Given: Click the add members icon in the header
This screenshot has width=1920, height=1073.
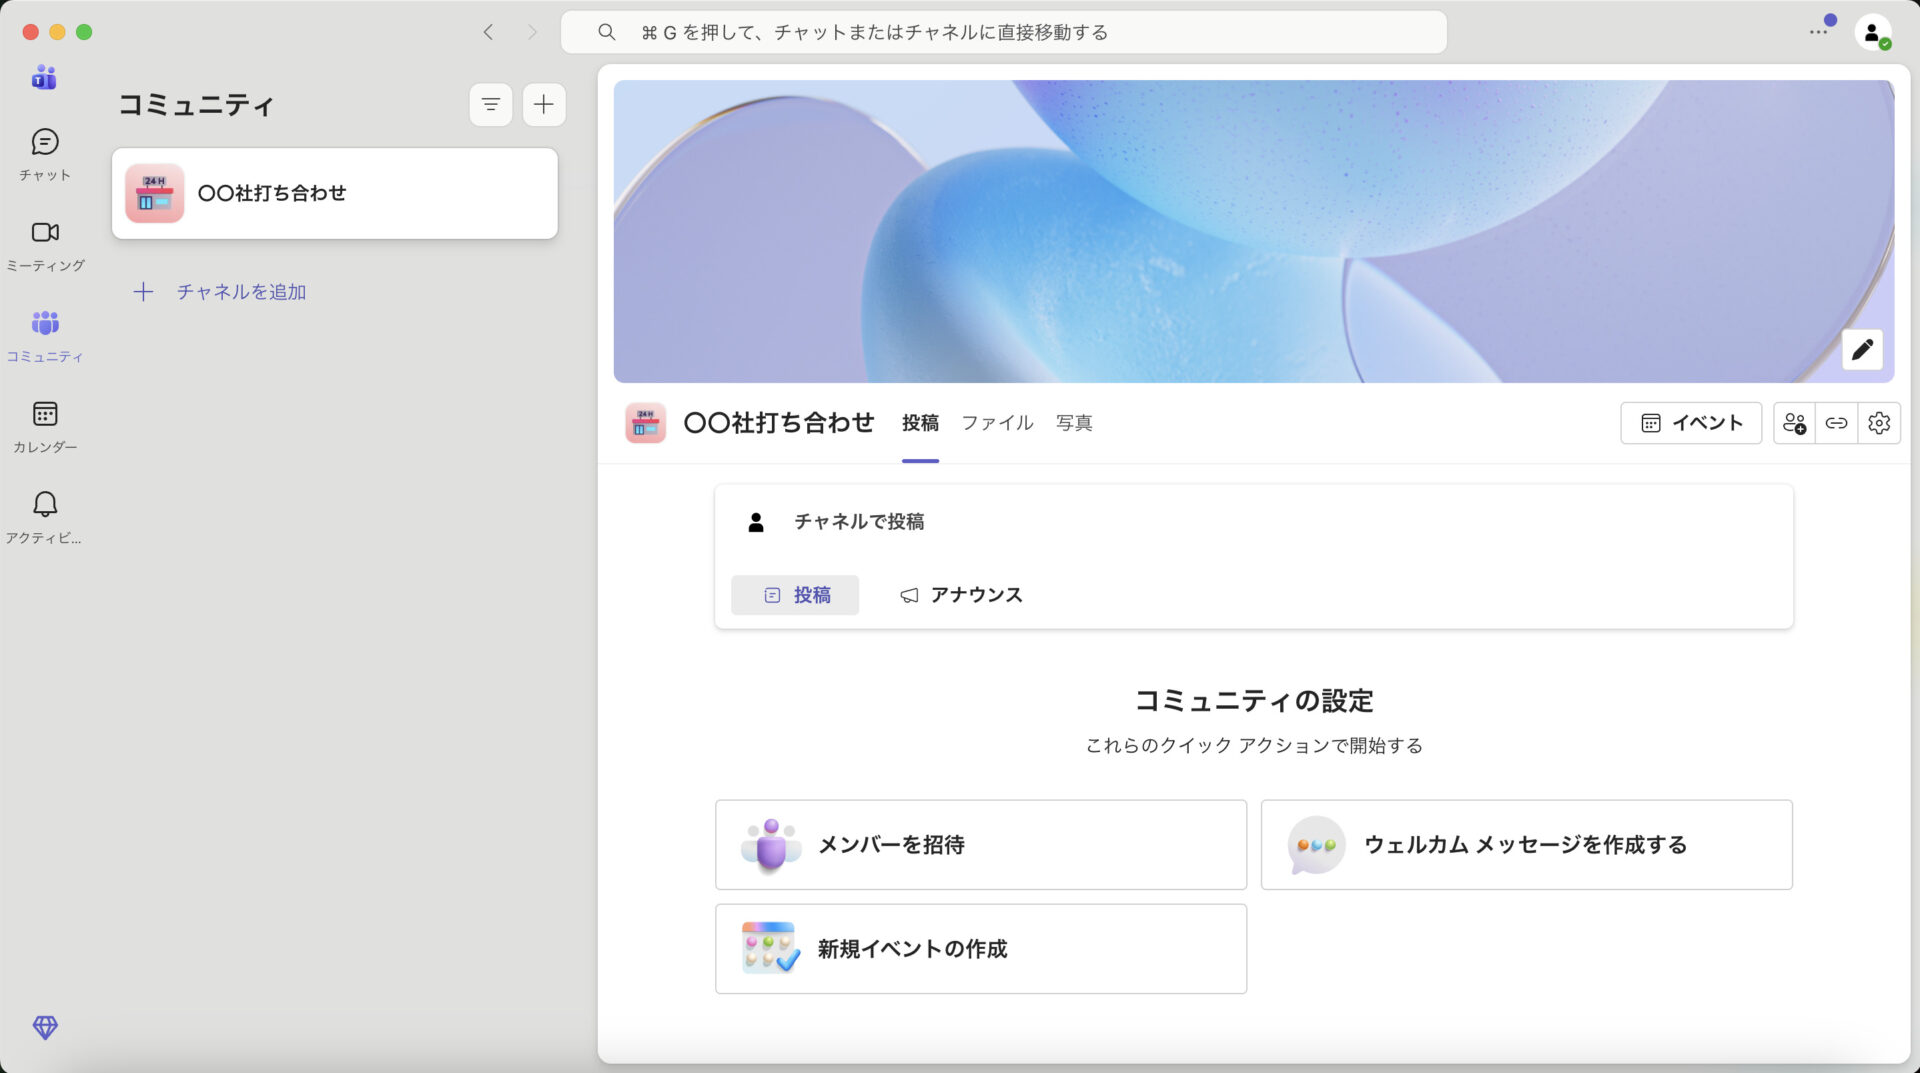Looking at the screenshot, I should [x=1795, y=423].
